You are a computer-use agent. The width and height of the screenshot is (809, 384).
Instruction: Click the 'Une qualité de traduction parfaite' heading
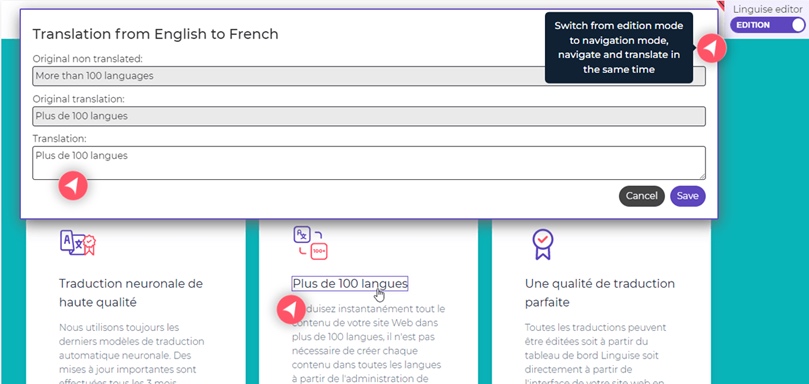coord(600,293)
